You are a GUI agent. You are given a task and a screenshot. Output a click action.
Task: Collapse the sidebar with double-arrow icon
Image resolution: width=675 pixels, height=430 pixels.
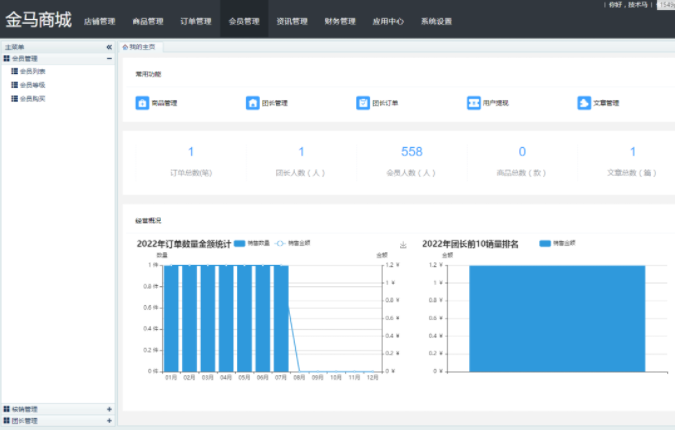(109, 47)
